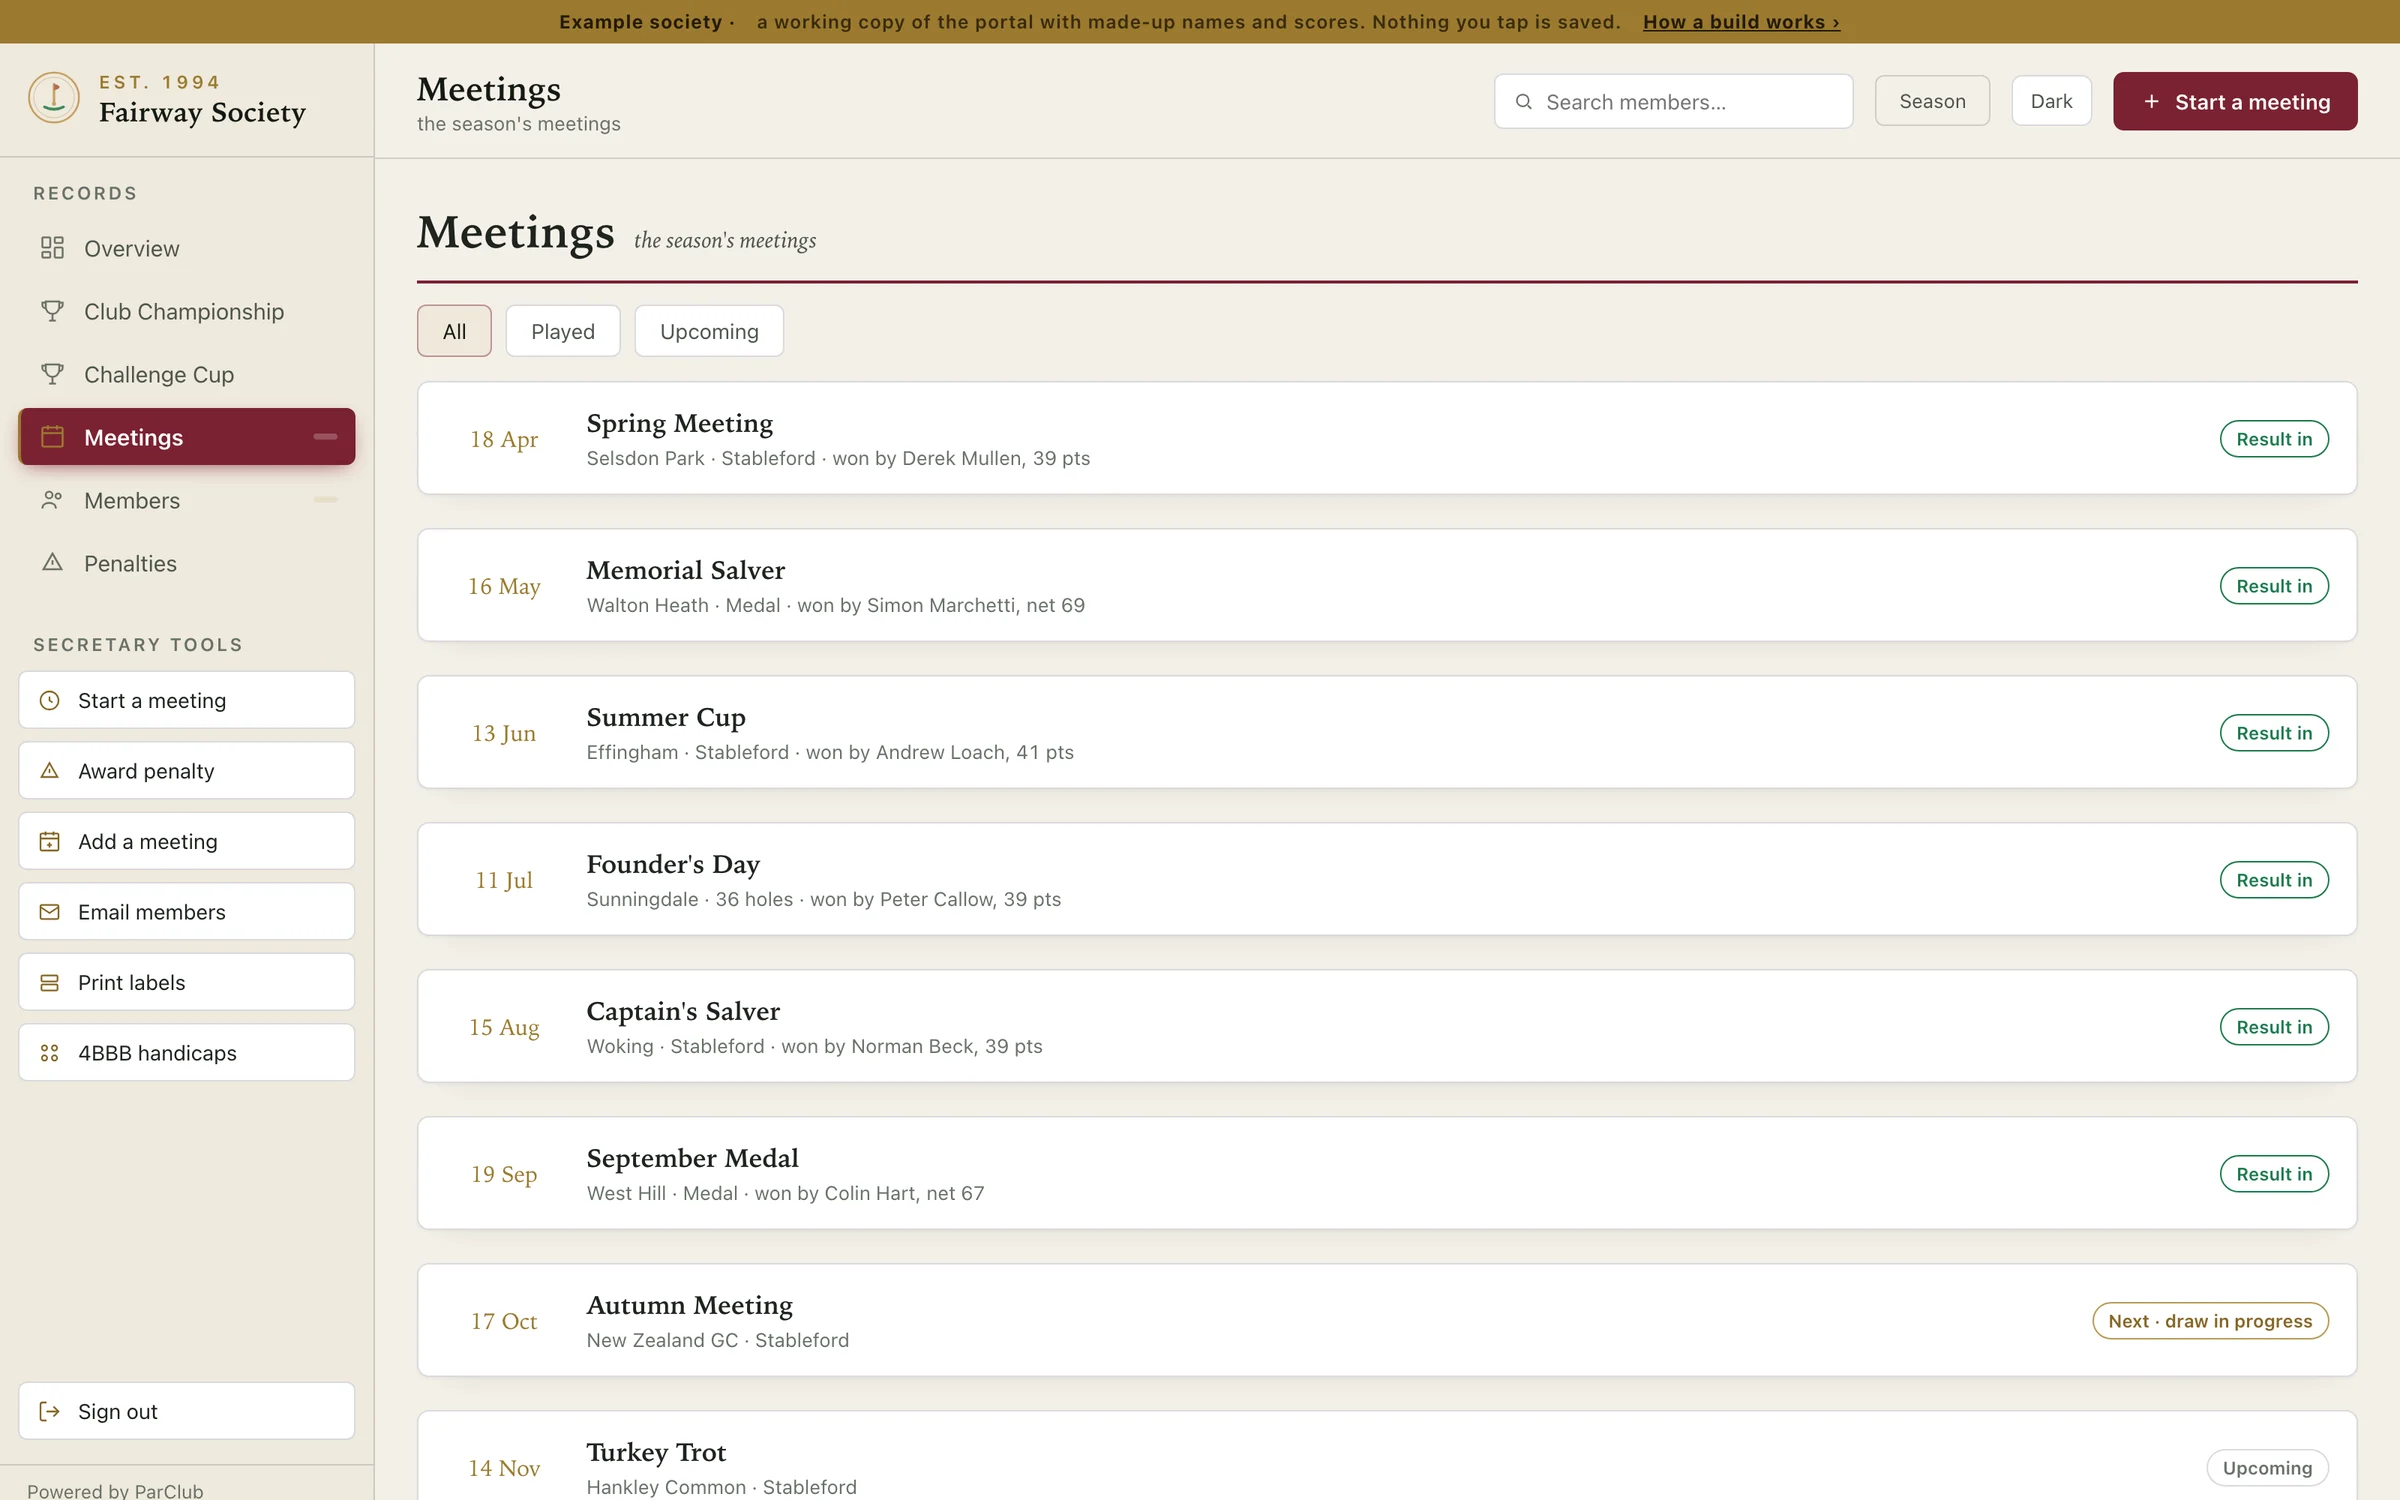Image resolution: width=2400 pixels, height=1500 pixels.
Task: Open Challenge Cup in the sidebar
Action: coord(187,374)
